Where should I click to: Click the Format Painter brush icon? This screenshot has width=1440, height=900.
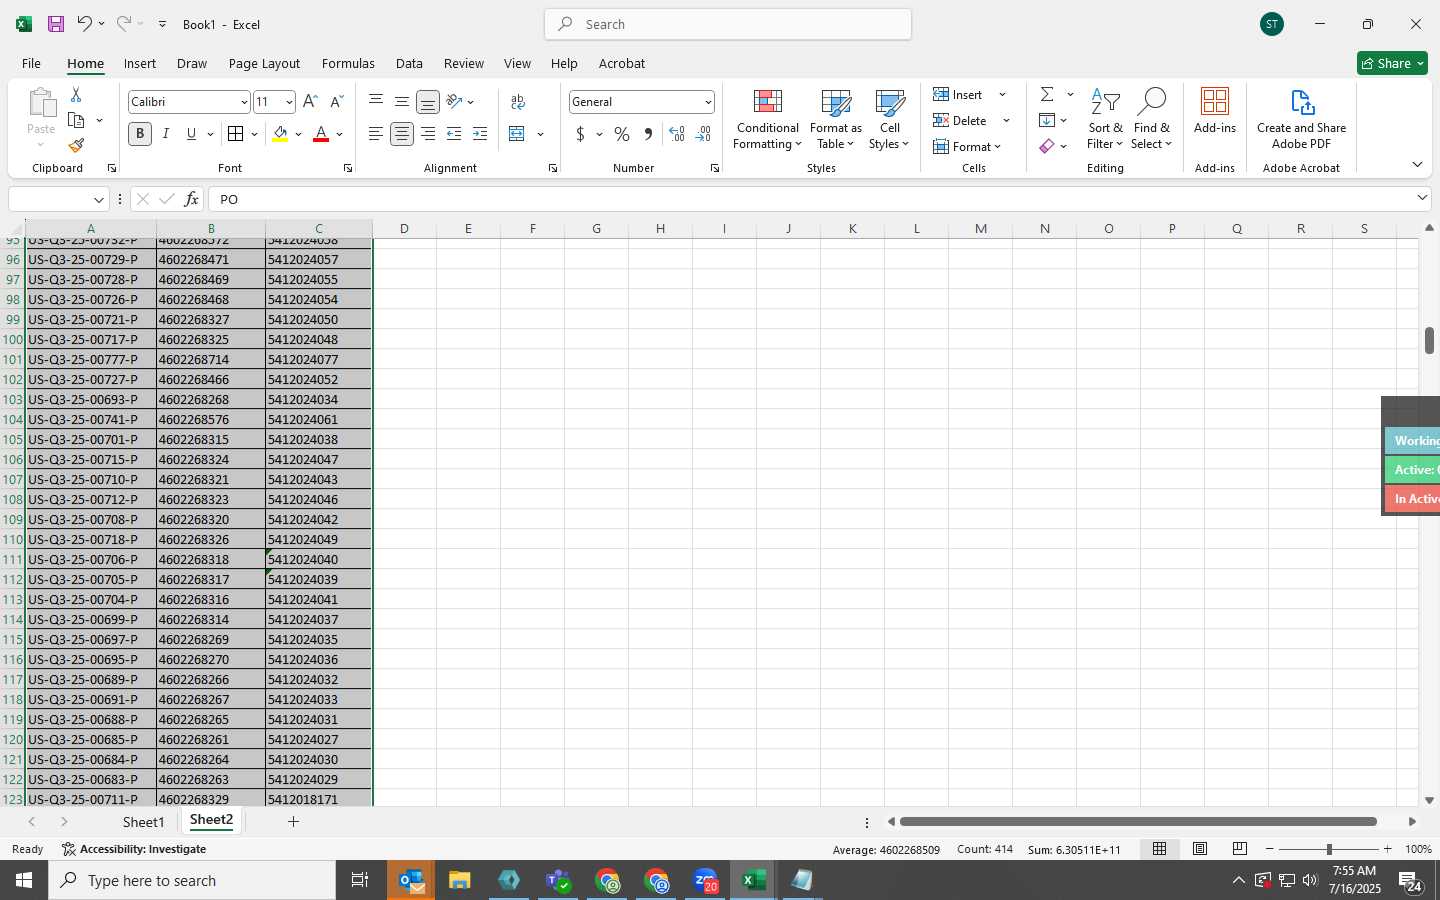tap(76, 146)
